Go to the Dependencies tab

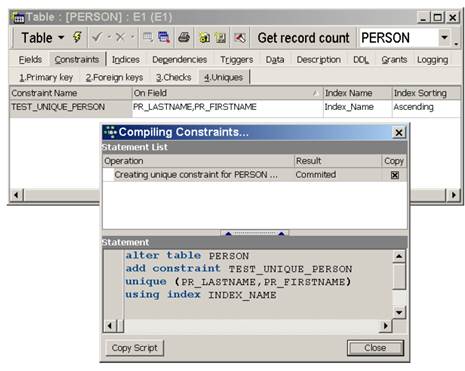coord(180,60)
